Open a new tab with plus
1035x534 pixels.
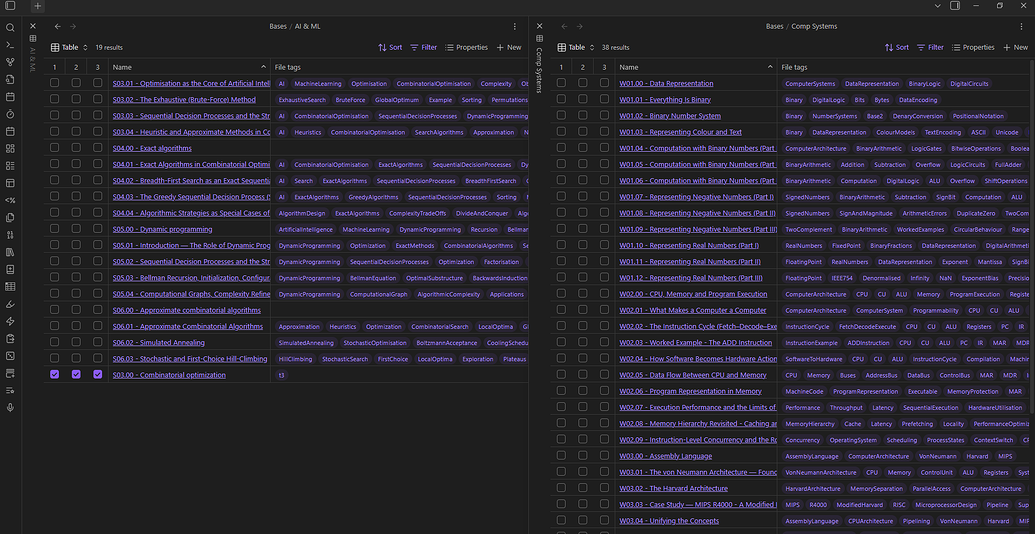tap(38, 6)
